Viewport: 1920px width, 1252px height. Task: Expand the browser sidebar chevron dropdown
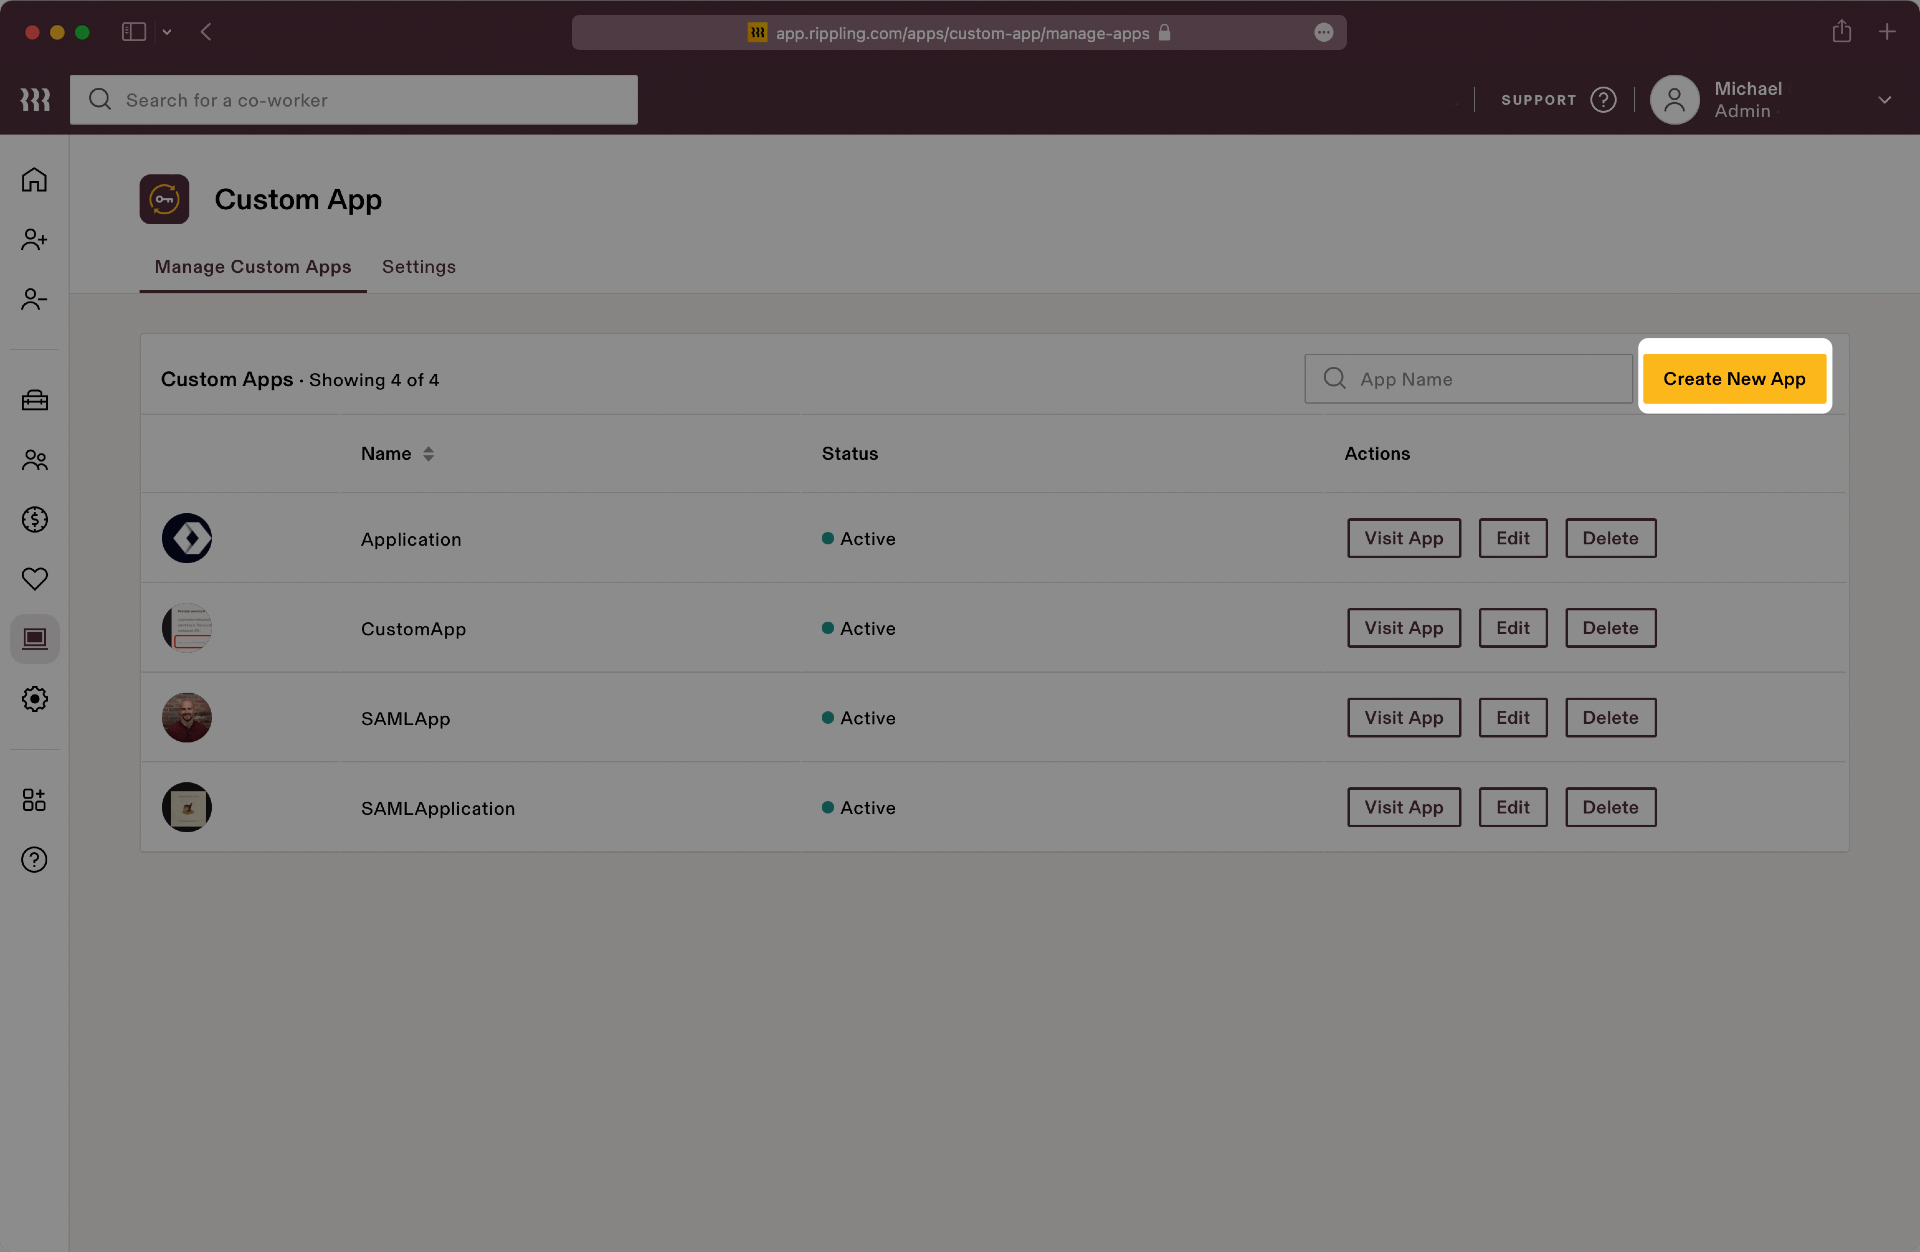tap(167, 32)
